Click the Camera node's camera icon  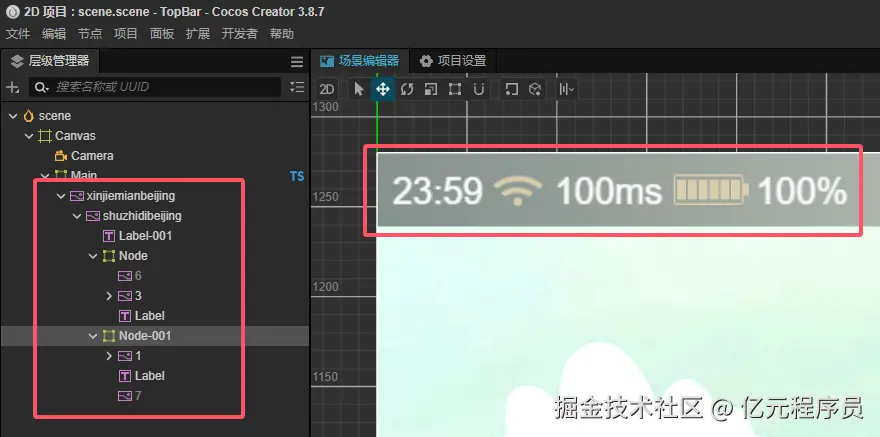(61, 156)
